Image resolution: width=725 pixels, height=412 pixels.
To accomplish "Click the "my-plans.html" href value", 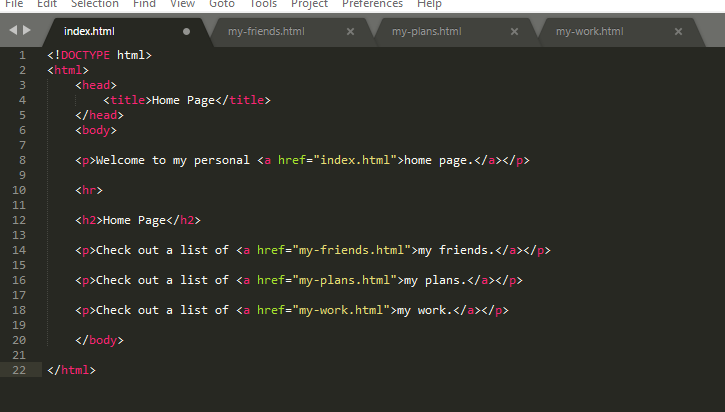I will click(x=344, y=280).
